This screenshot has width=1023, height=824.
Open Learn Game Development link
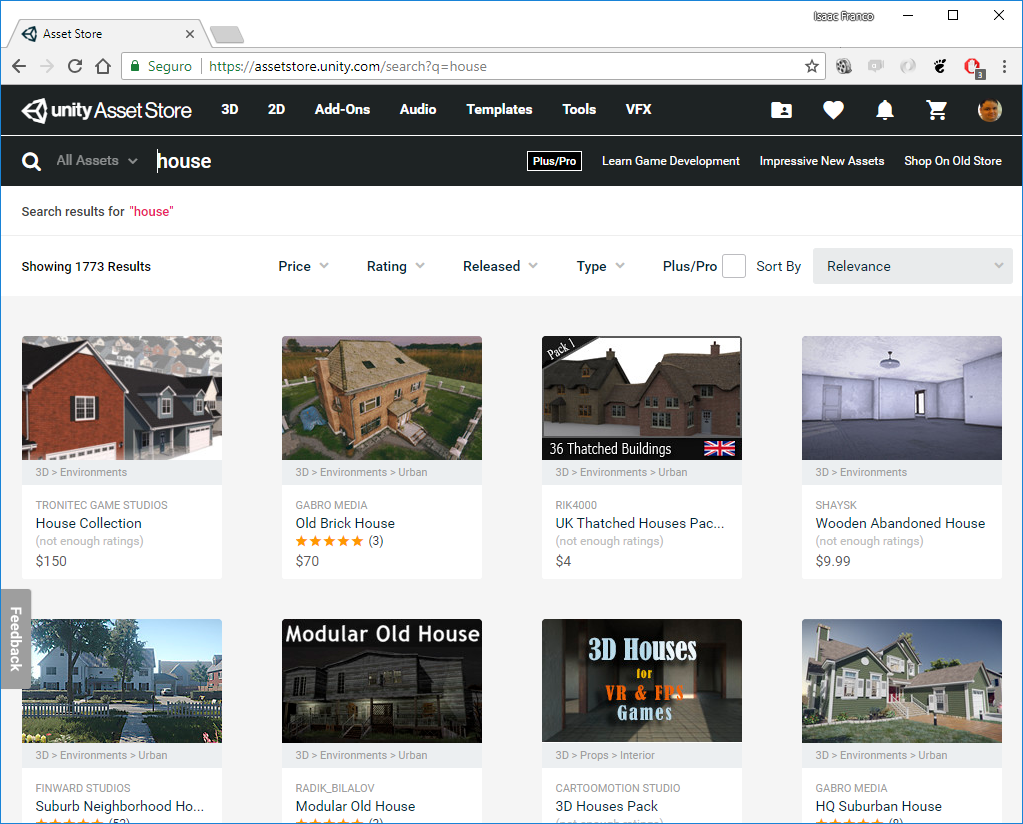tap(671, 161)
